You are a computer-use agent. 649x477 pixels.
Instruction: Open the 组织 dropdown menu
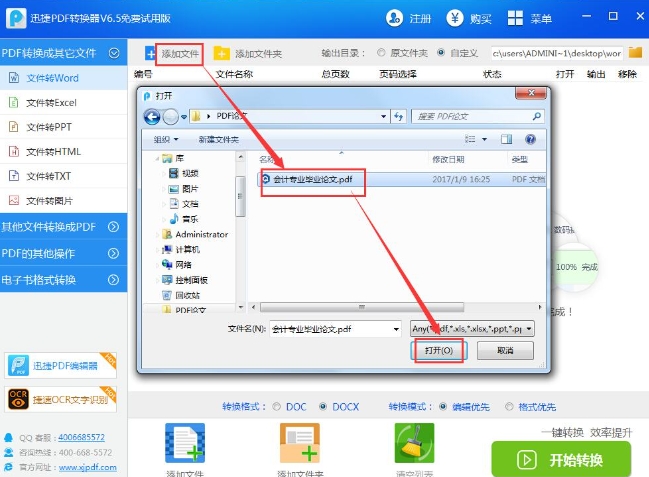[166, 139]
